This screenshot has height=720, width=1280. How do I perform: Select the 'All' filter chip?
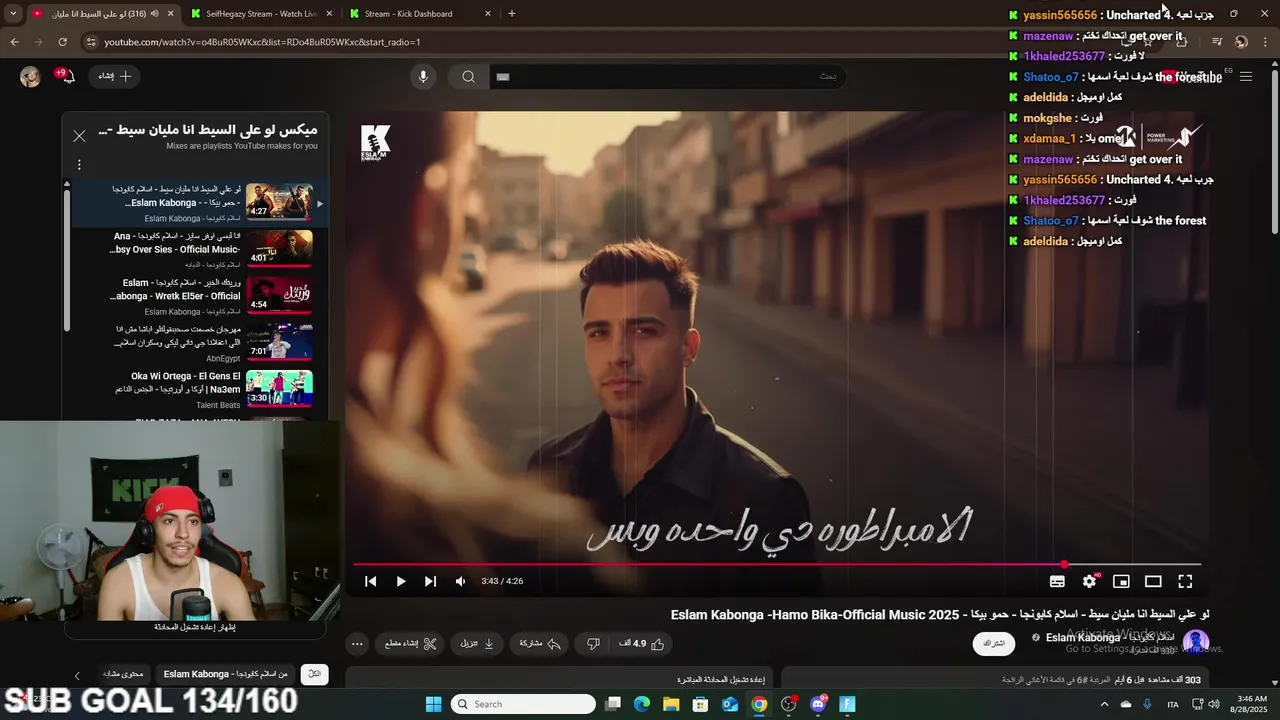pyautogui.click(x=314, y=674)
